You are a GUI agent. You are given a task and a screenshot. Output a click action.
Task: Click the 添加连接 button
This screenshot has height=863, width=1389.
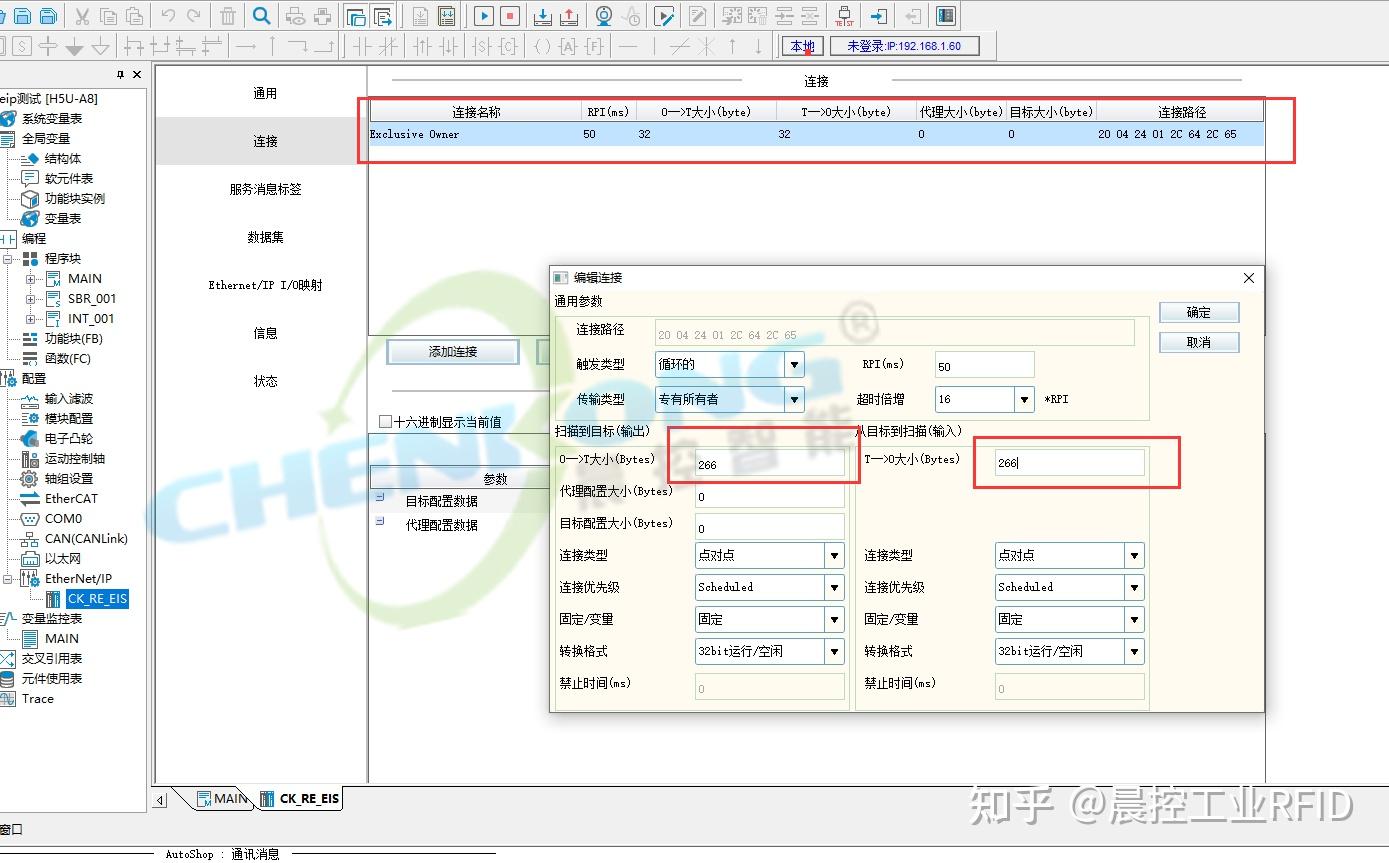coord(452,352)
